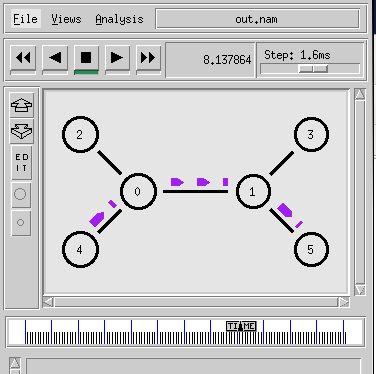Select node 3 in the topology

pos(311,134)
